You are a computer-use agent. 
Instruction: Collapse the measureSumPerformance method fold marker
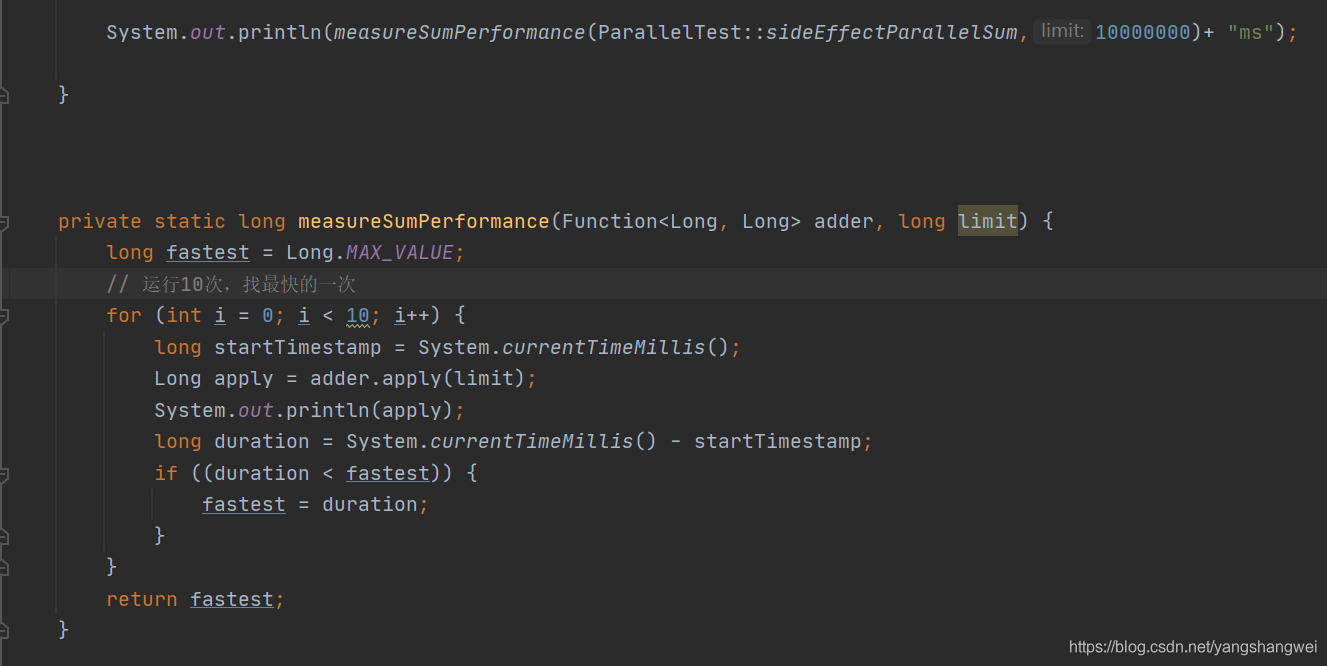pos(4,221)
